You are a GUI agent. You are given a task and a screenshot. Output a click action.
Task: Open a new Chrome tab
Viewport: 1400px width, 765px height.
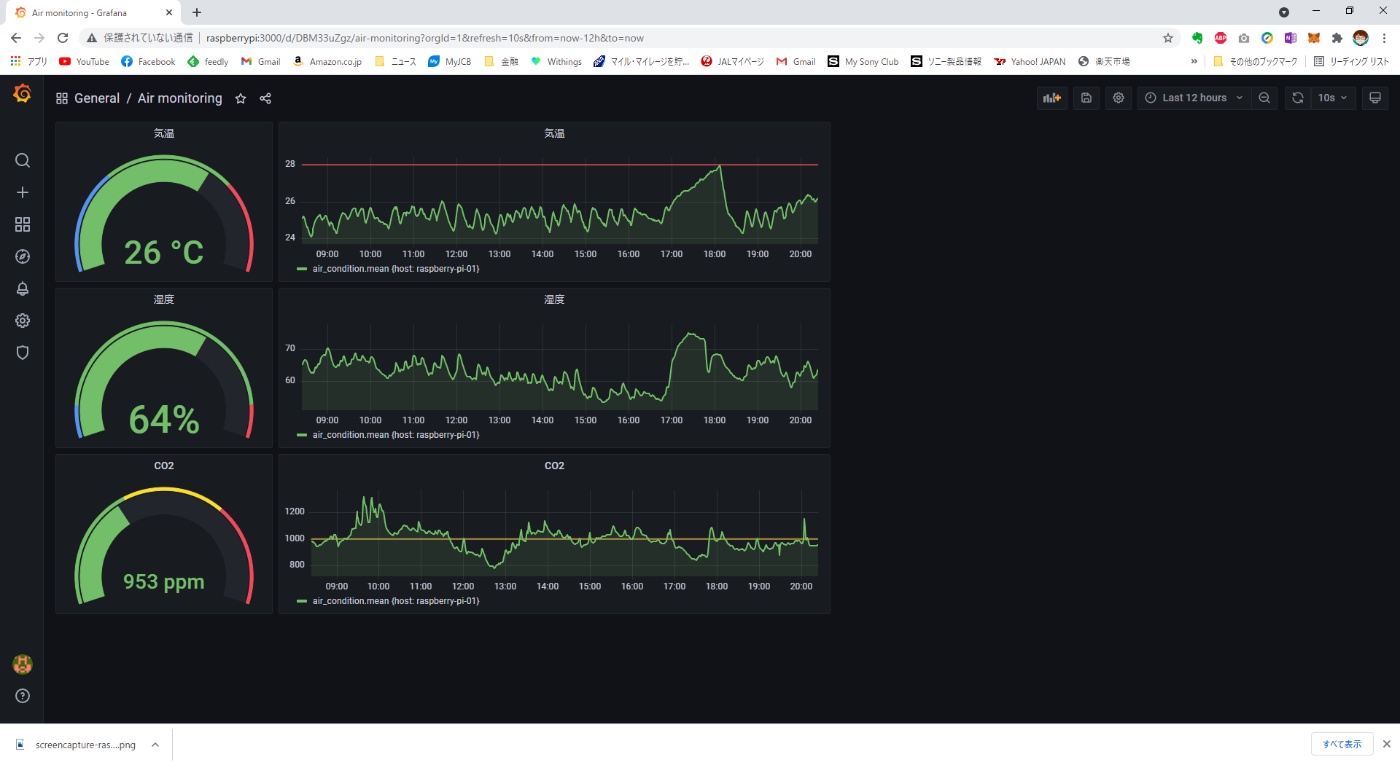click(197, 13)
